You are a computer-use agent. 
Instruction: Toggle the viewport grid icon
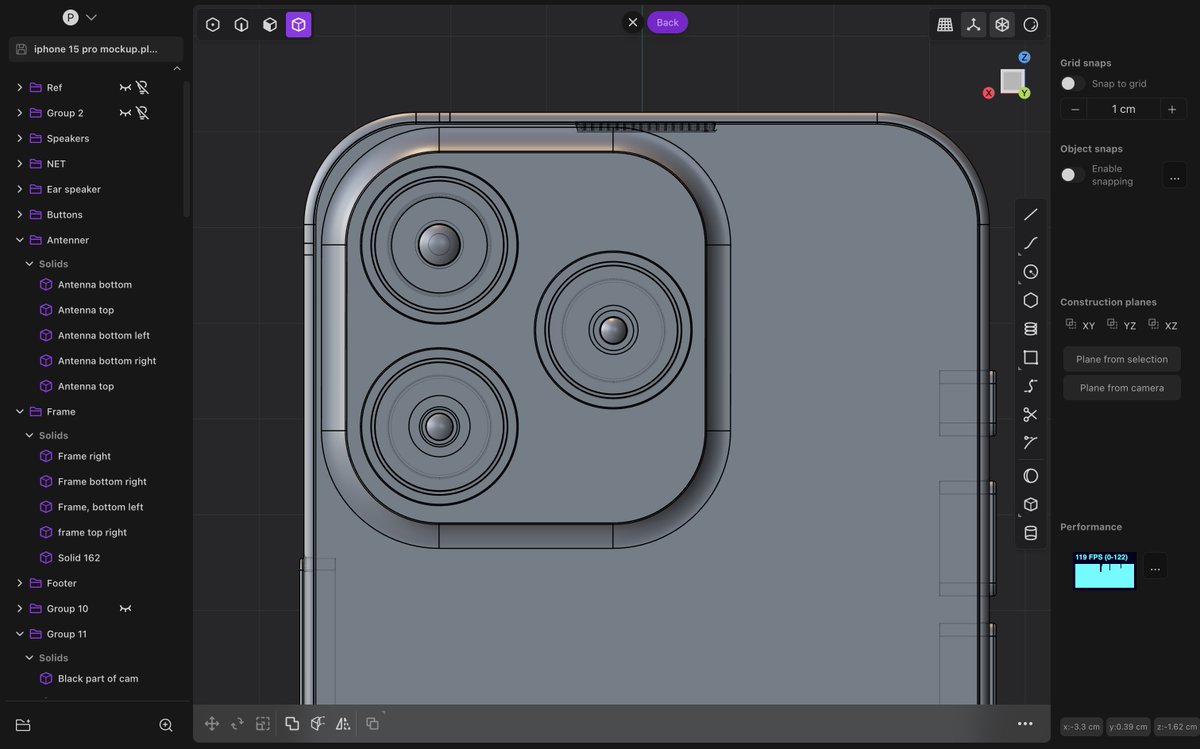(945, 24)
